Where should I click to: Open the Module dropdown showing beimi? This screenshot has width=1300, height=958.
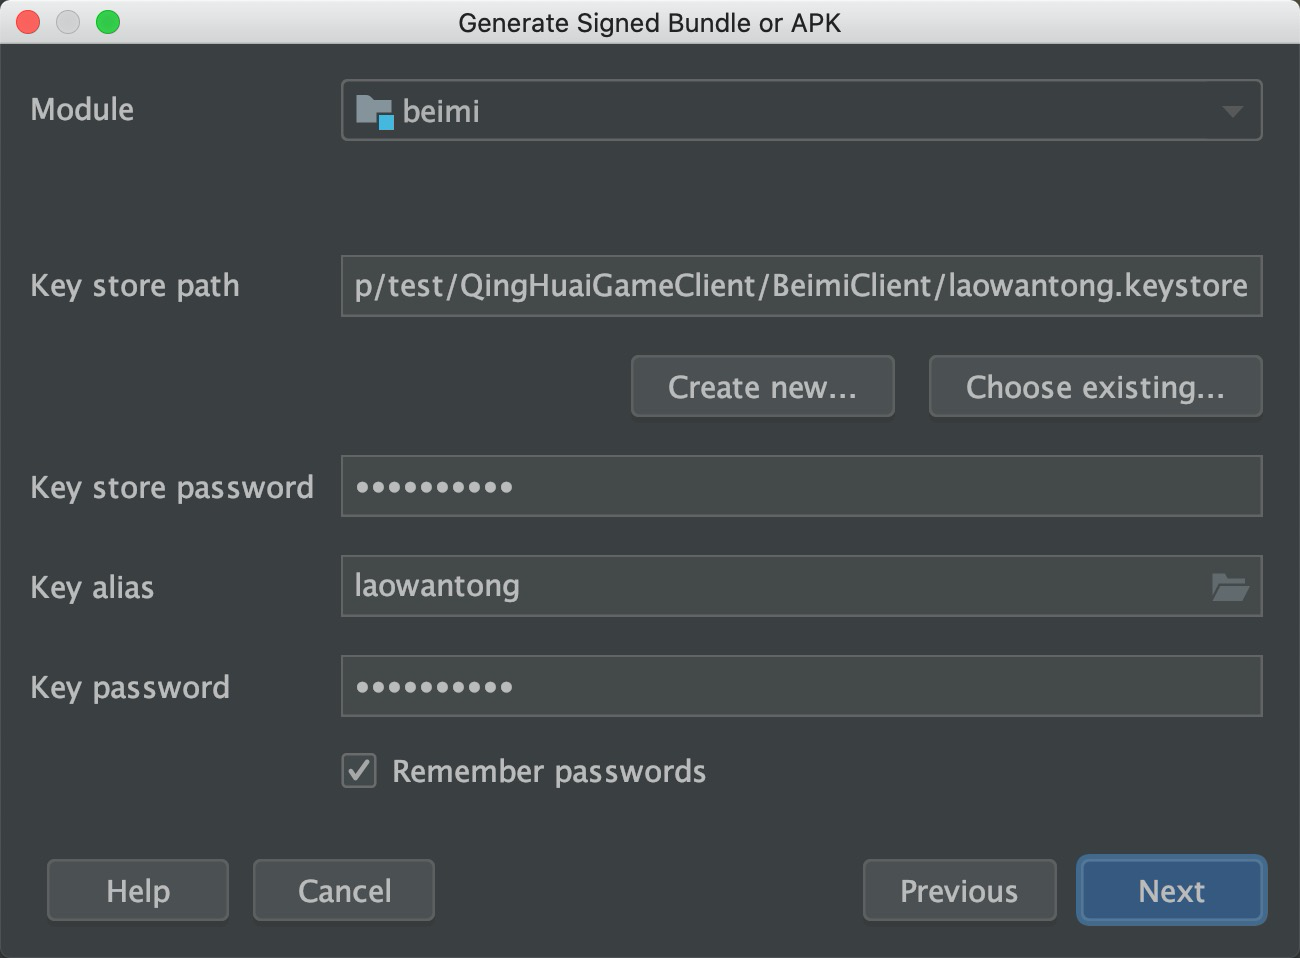pyautogui.click(x=801, y=110)
